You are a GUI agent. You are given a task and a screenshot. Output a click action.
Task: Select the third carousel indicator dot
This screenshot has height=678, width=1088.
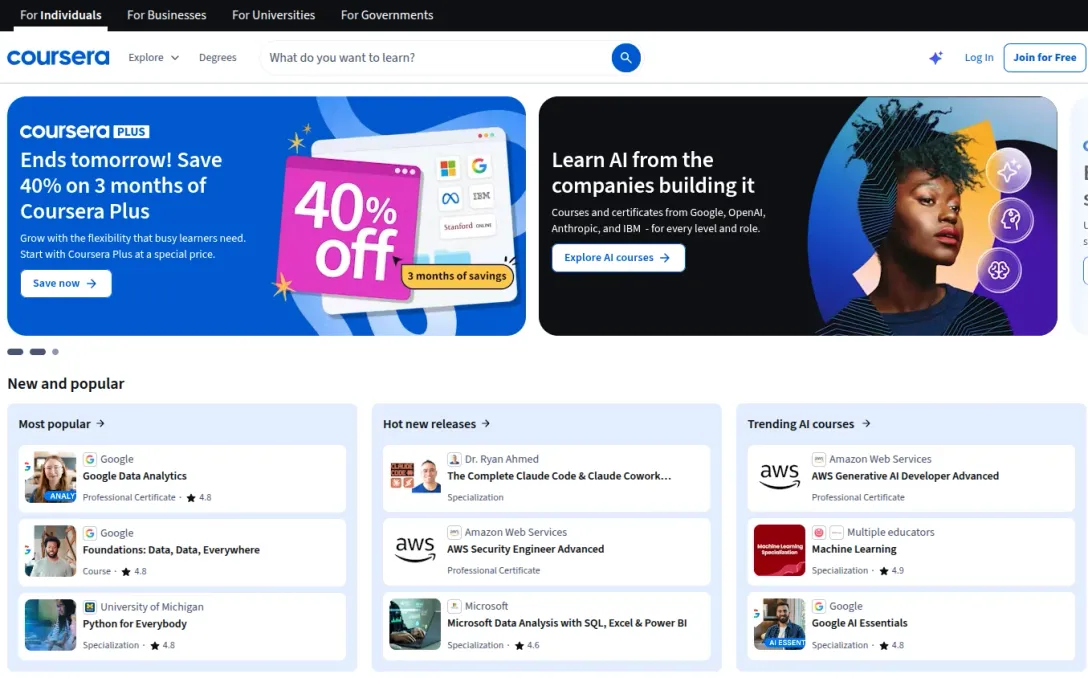tap(56, 352)
